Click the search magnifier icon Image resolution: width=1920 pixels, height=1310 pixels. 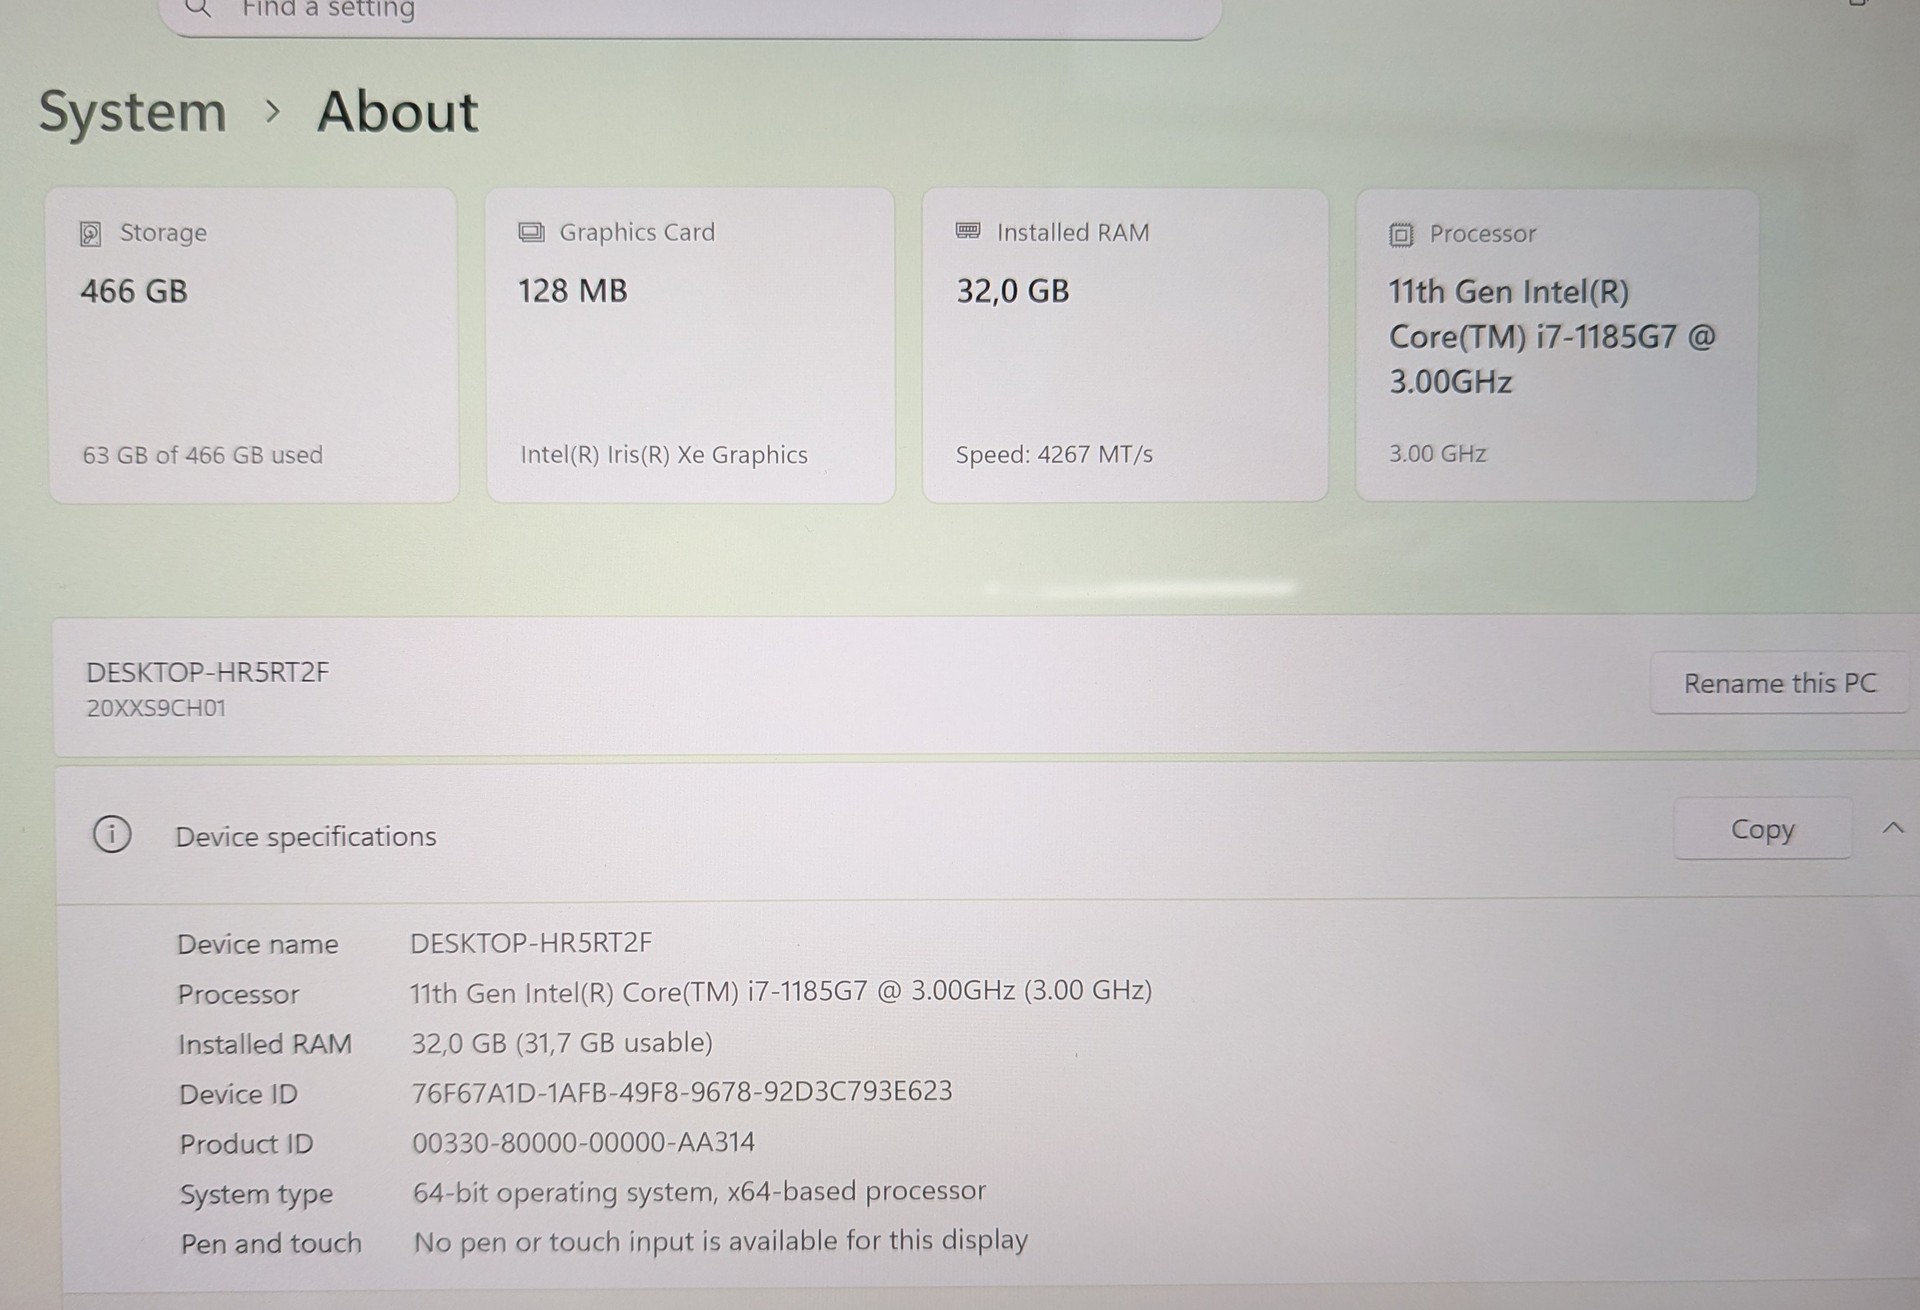coord(199,8)
